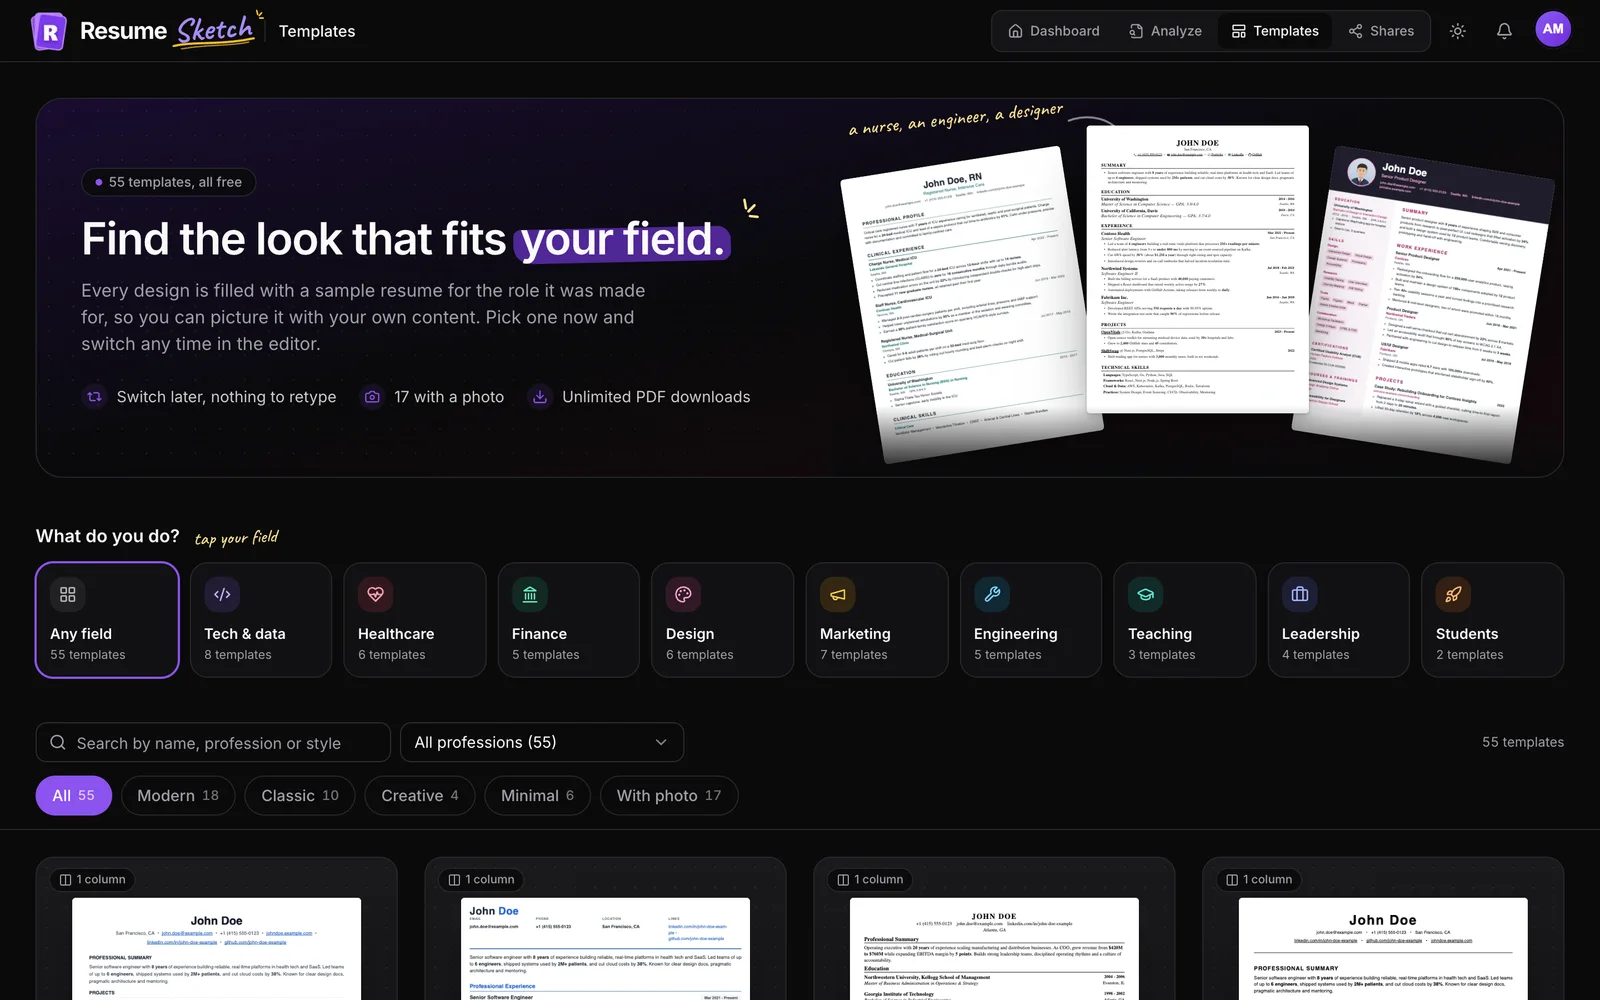Click the Marketing megaphone icon
This screenshot has height=1000, width=1600.
[838, 594]
